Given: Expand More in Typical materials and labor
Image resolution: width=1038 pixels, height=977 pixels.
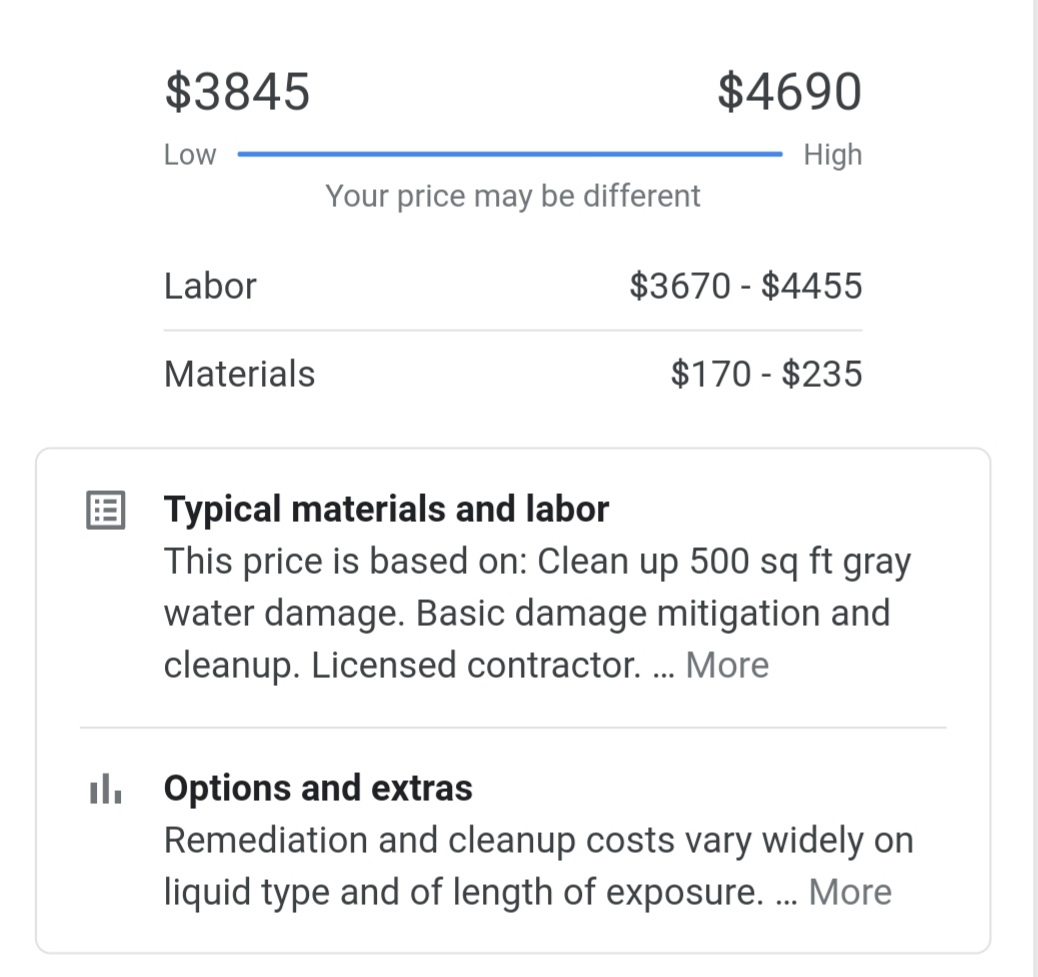Looking at the screenshot, I should point(727,665).
